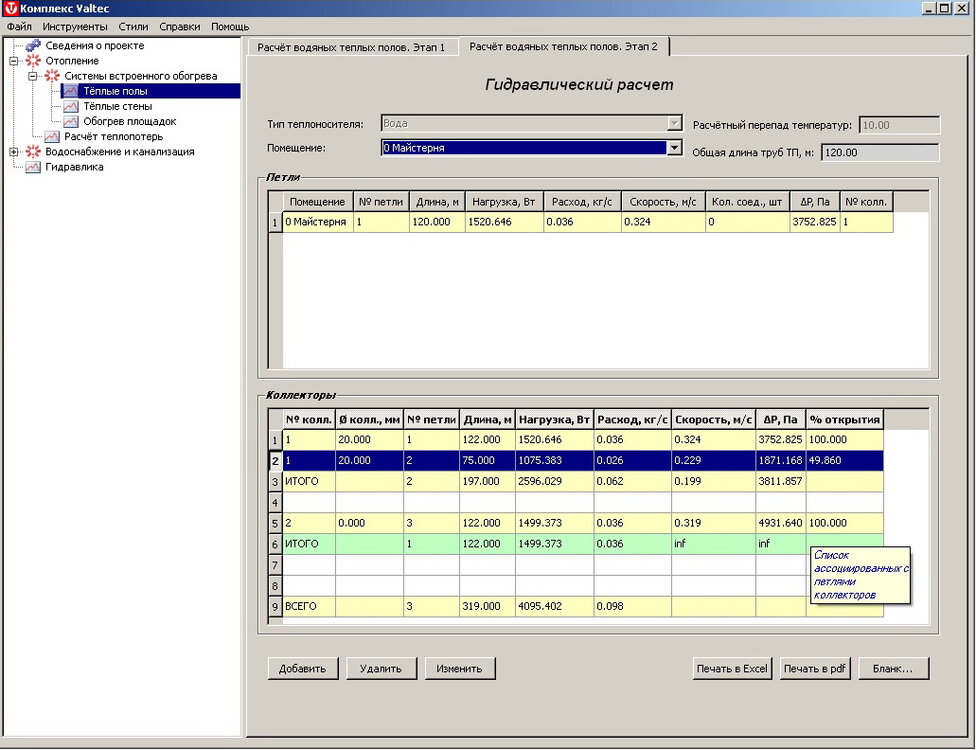
Task: Select the Водоснабжение и канализация icon
Action: point(33,152)
